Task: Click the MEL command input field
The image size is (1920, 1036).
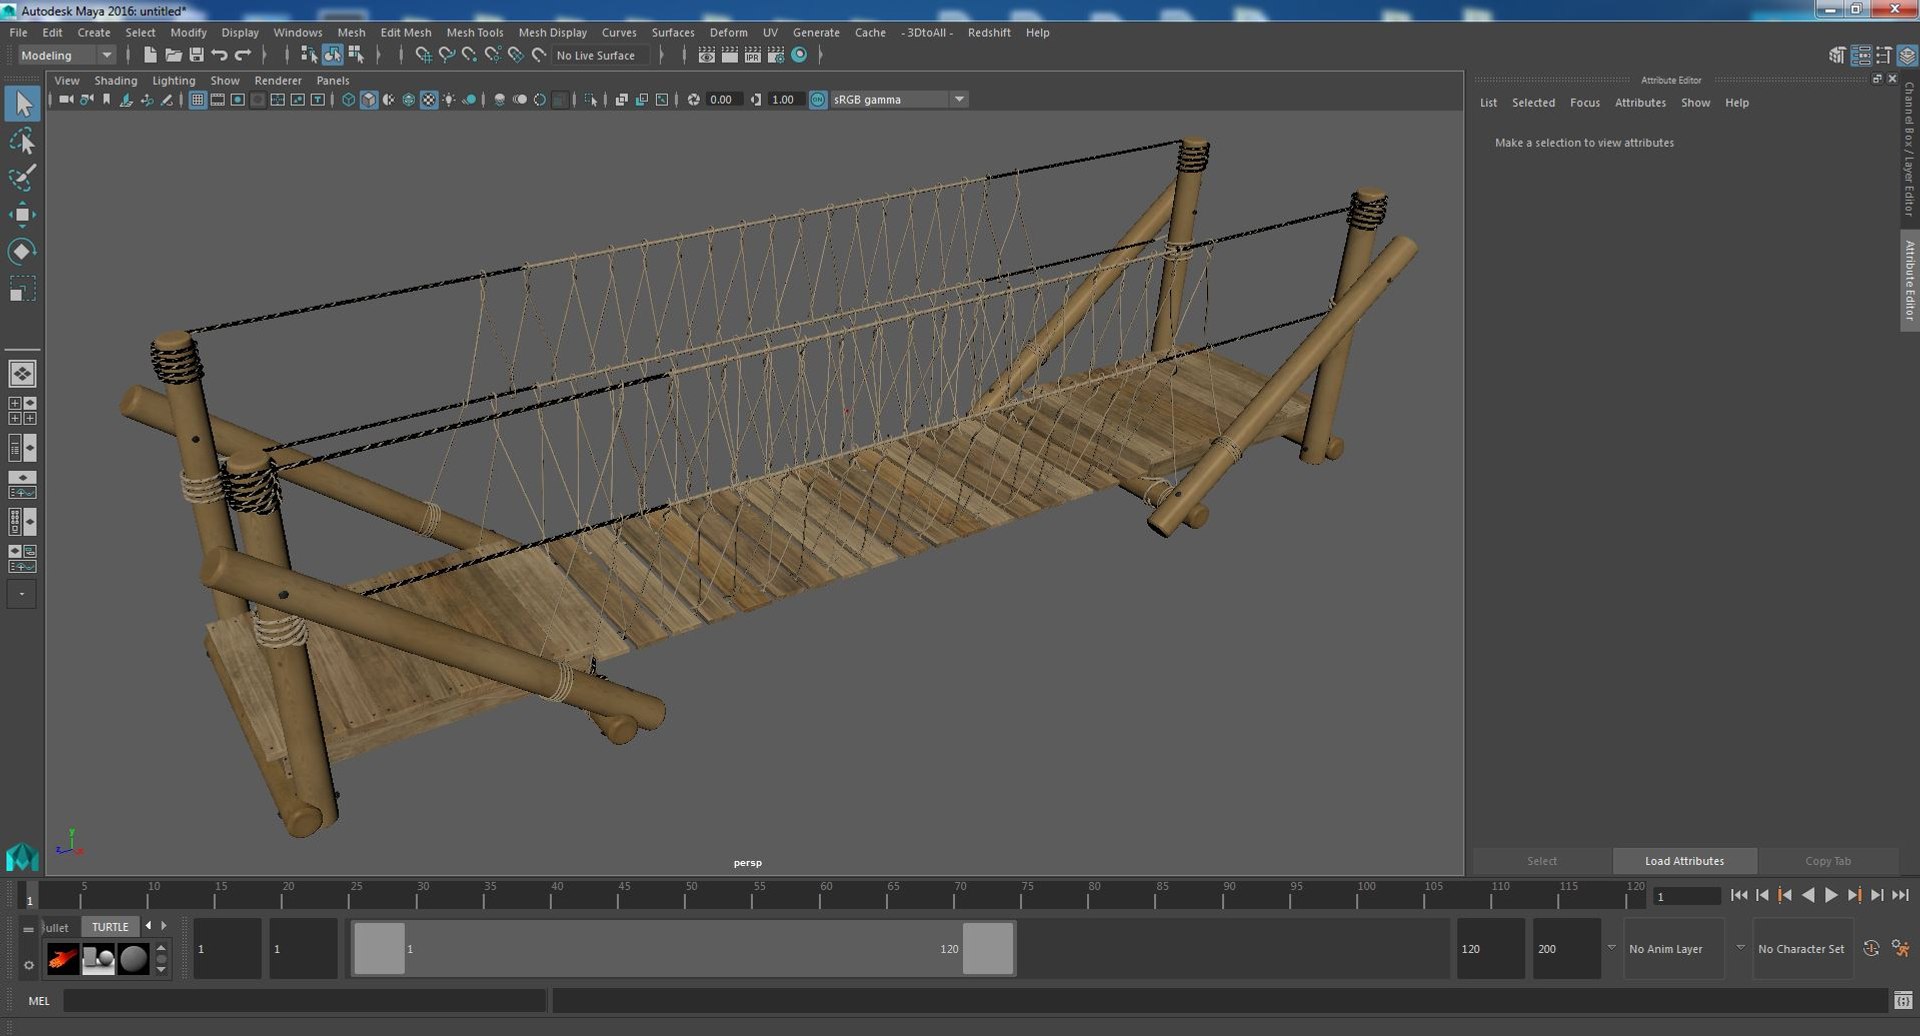Action: coord(304,1000)
